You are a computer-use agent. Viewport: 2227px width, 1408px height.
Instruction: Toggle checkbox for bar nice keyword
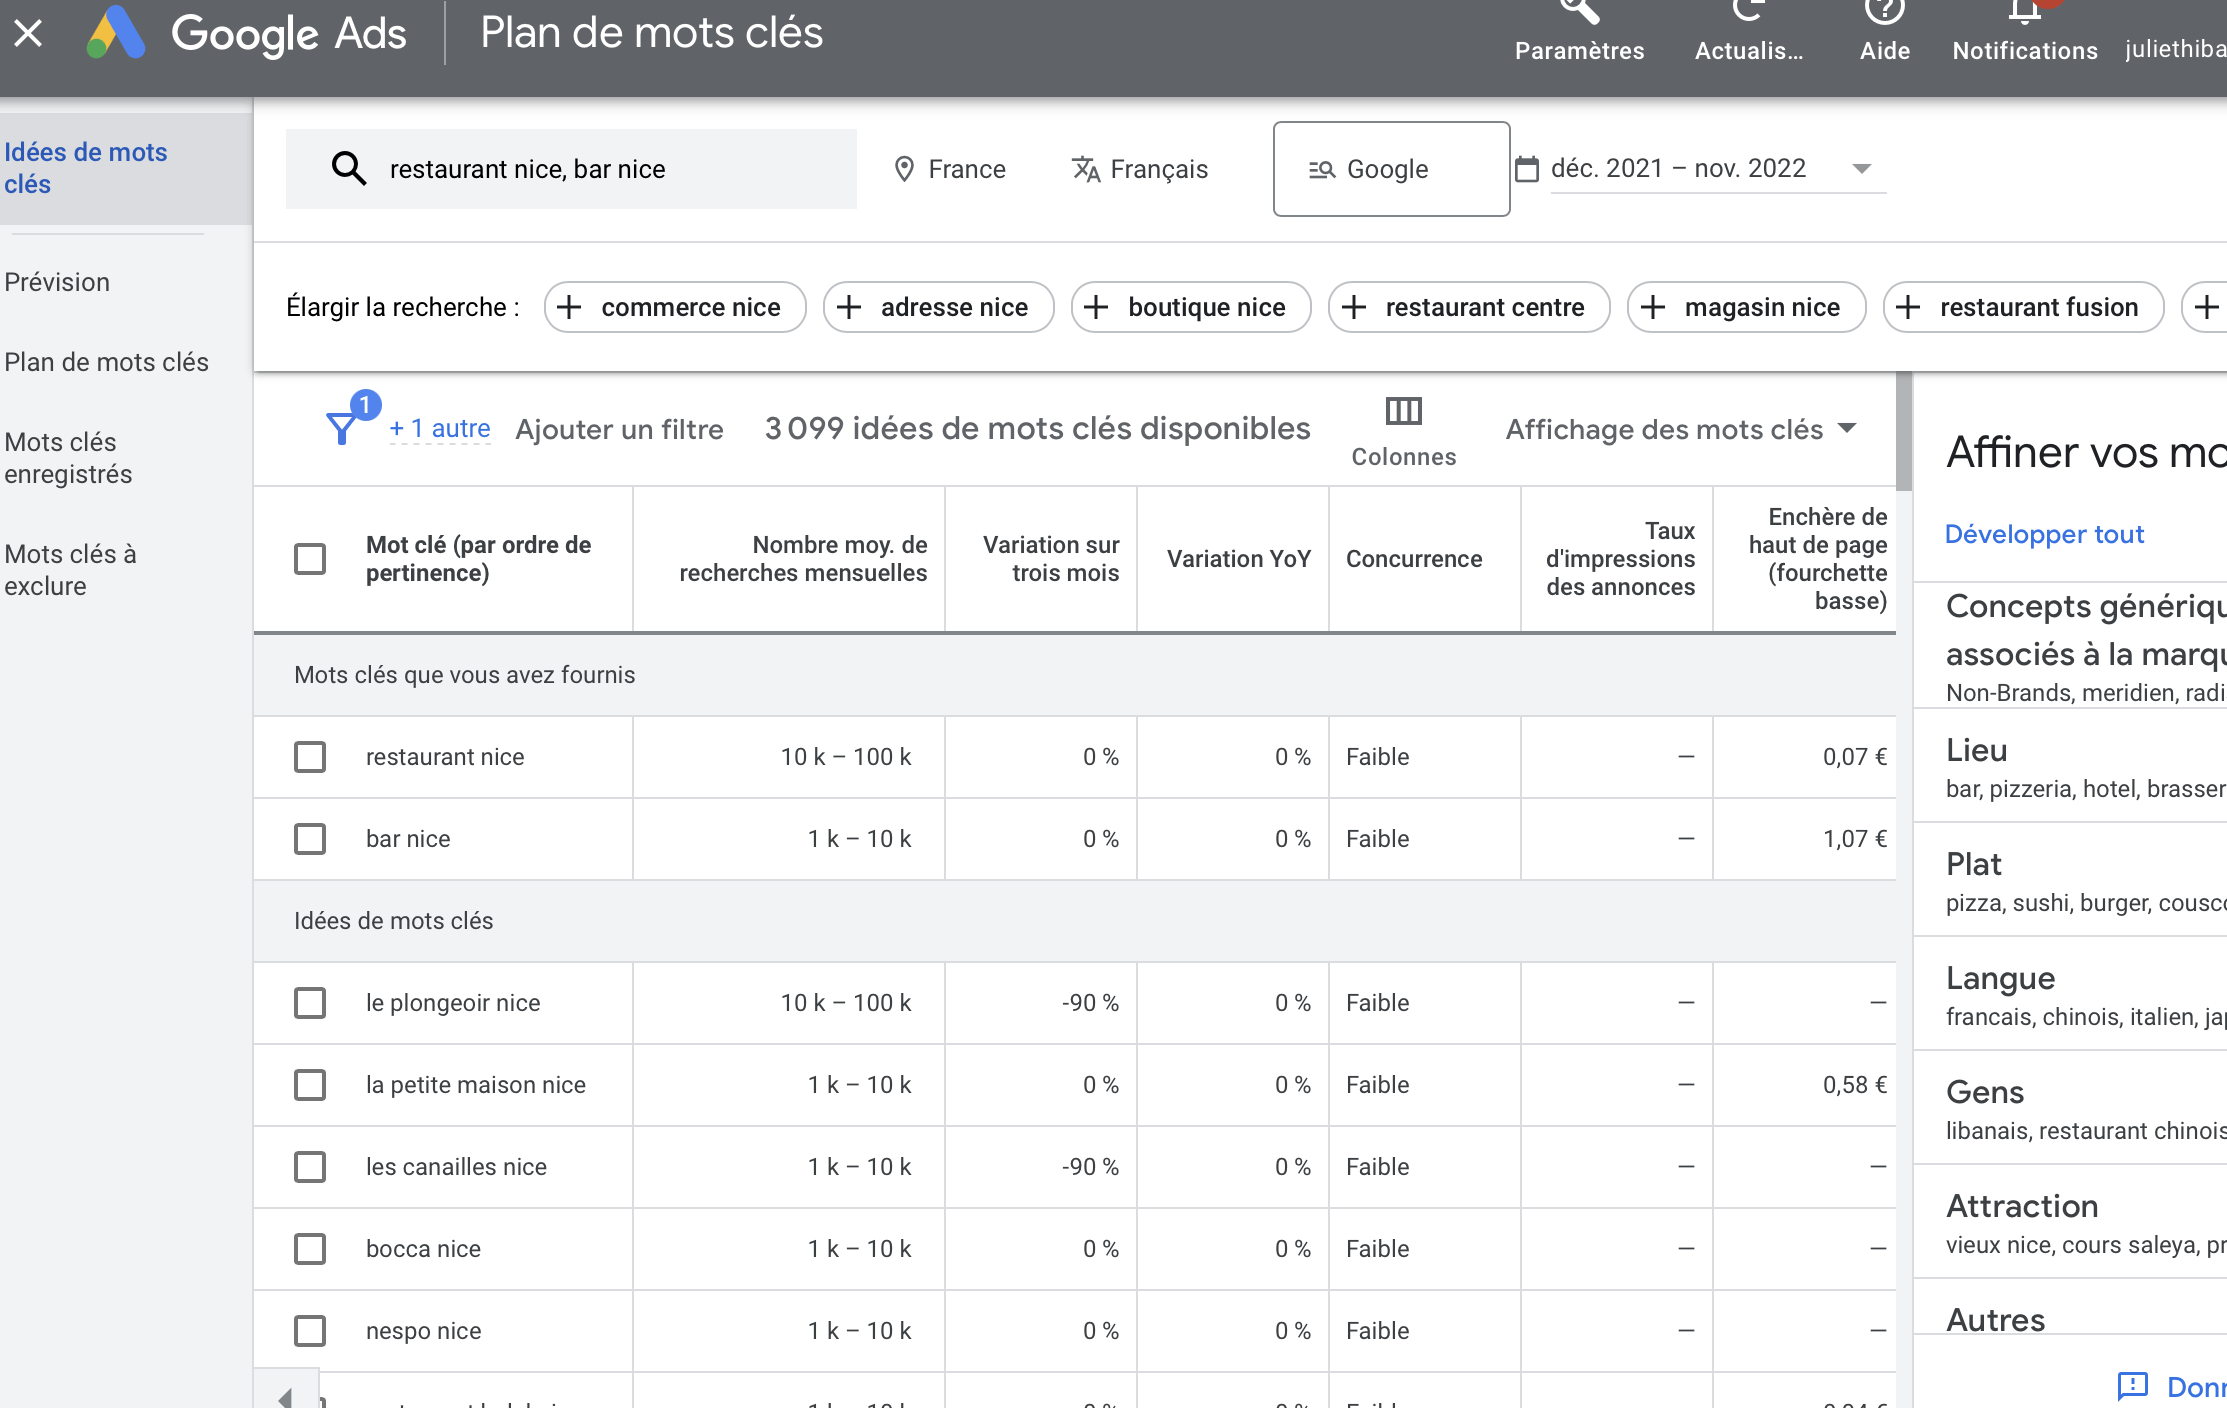point(308,839)
